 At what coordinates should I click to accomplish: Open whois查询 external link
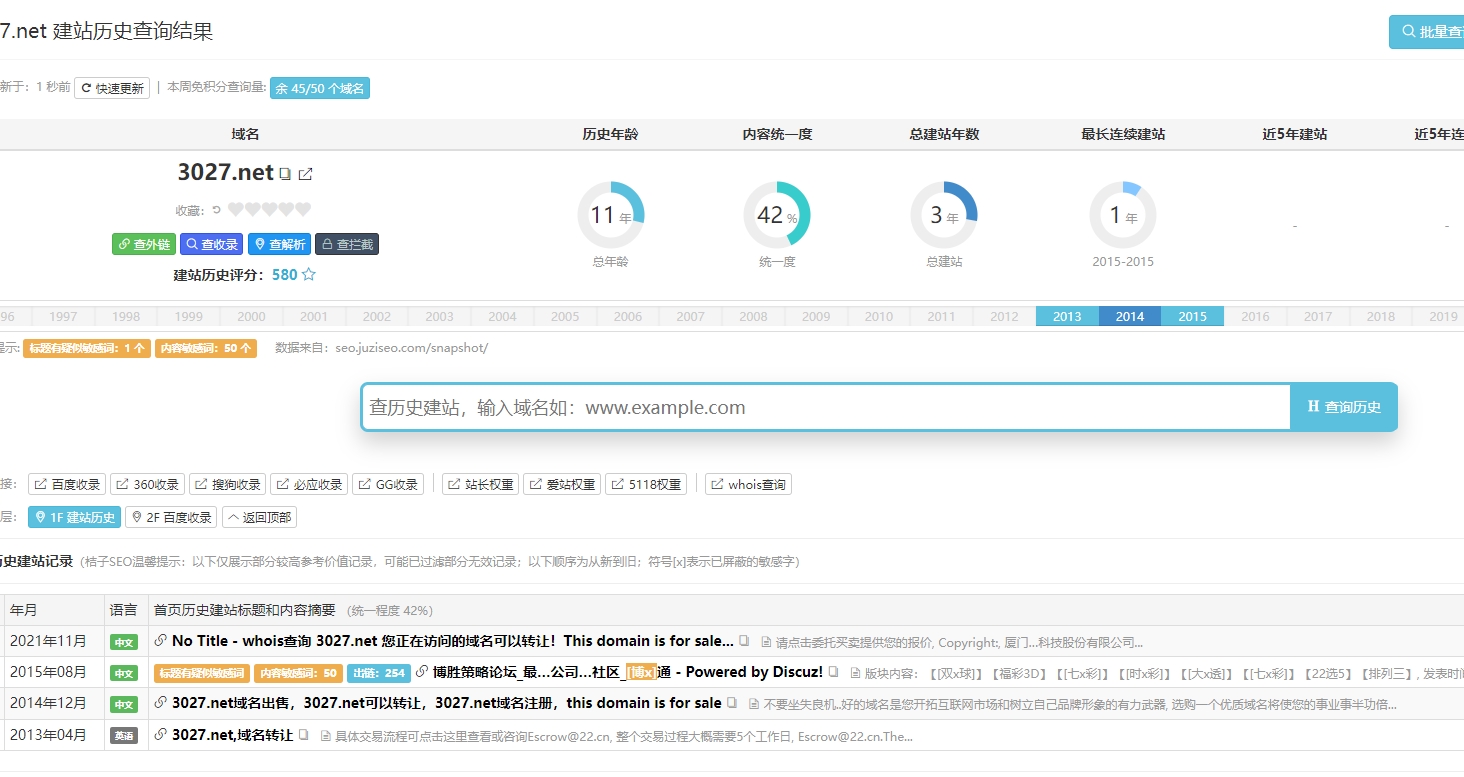tap(749, 485)
